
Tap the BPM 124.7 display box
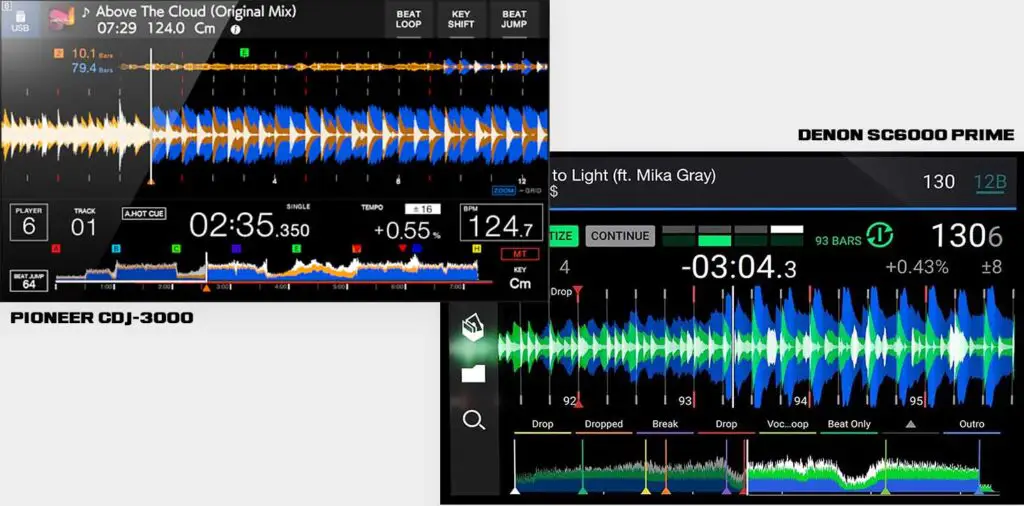501,223
